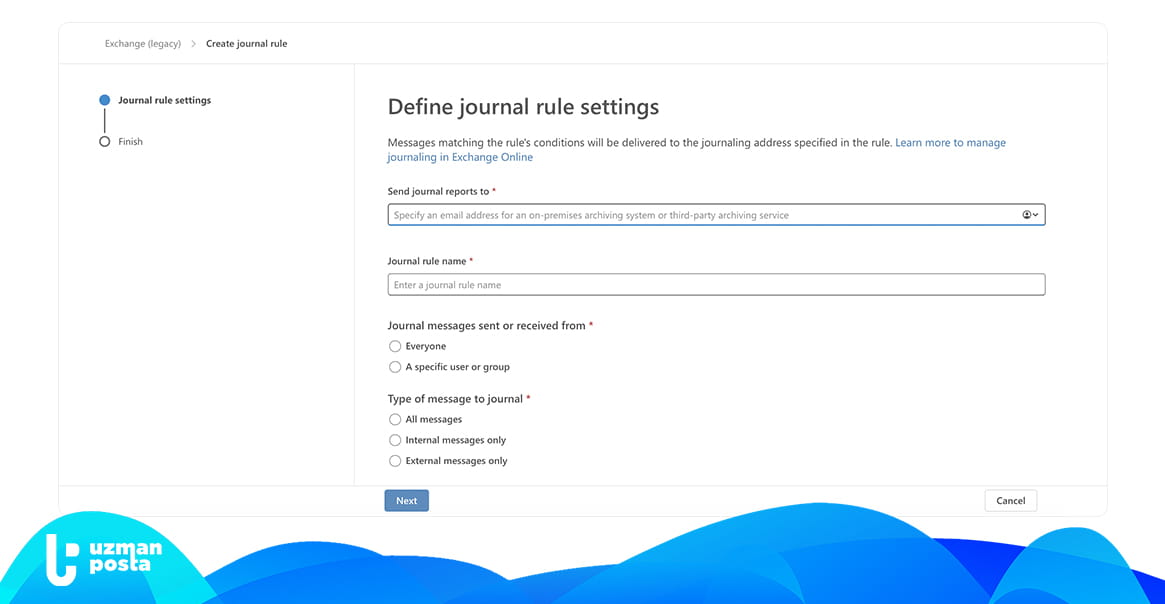The width and height of the screenshot is (1165, 604).
Task: Open Learn more to manage journaling link
Action: pyautogui.click(x=950, y=143)
